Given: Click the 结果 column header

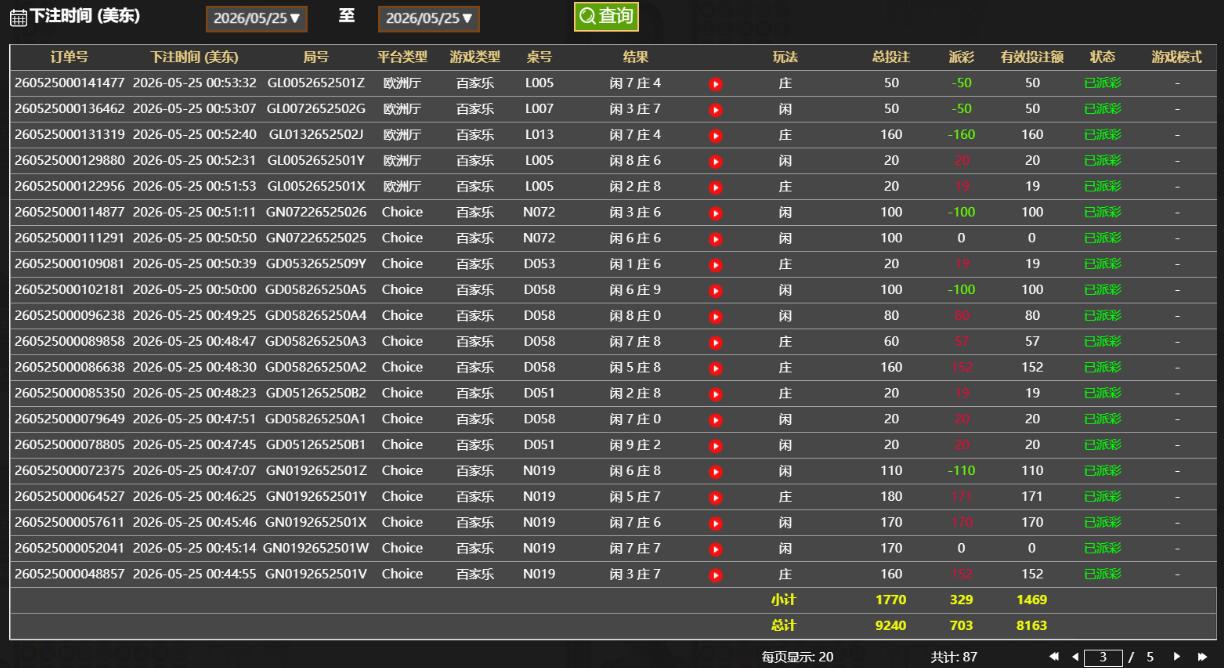Looking at the screenshot, I should coord(636,57).
